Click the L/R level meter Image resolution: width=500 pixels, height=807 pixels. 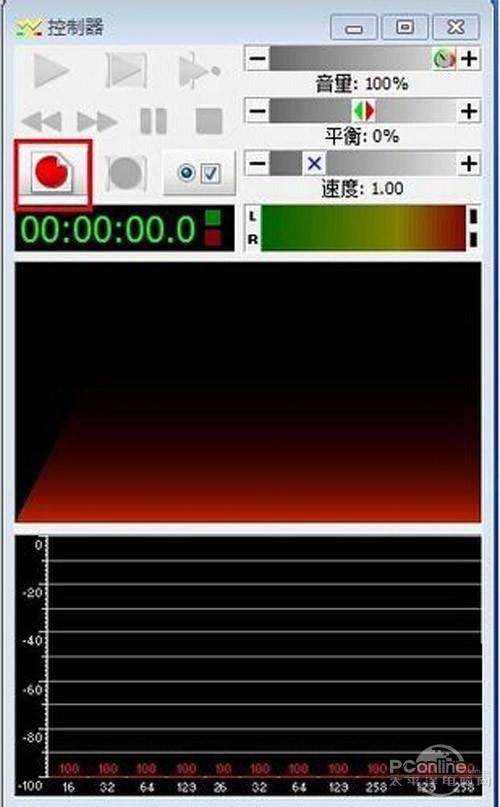(x=363, y=228)
